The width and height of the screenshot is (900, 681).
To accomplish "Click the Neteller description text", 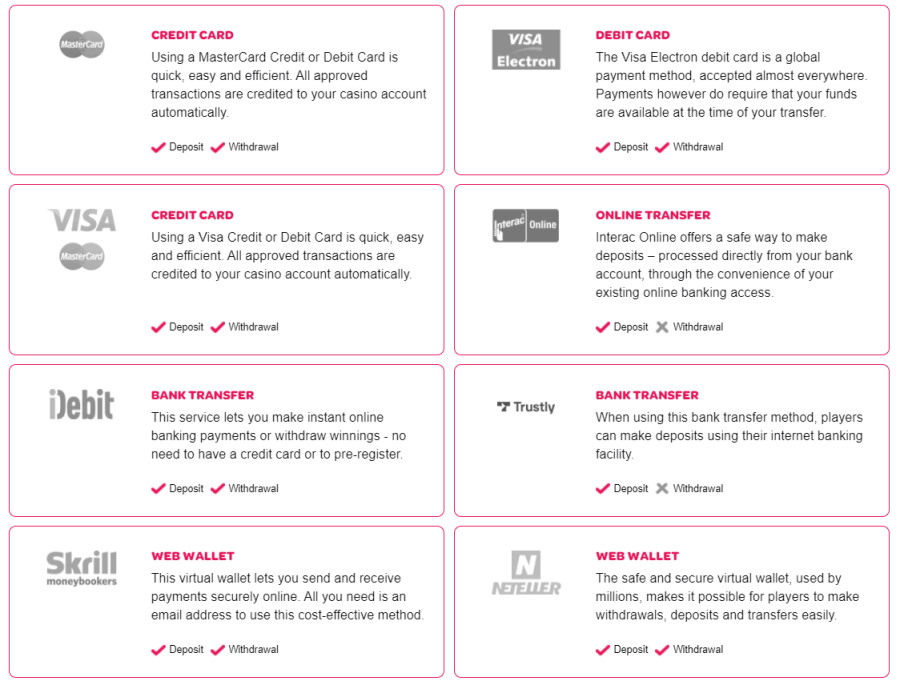I will 727,597.
